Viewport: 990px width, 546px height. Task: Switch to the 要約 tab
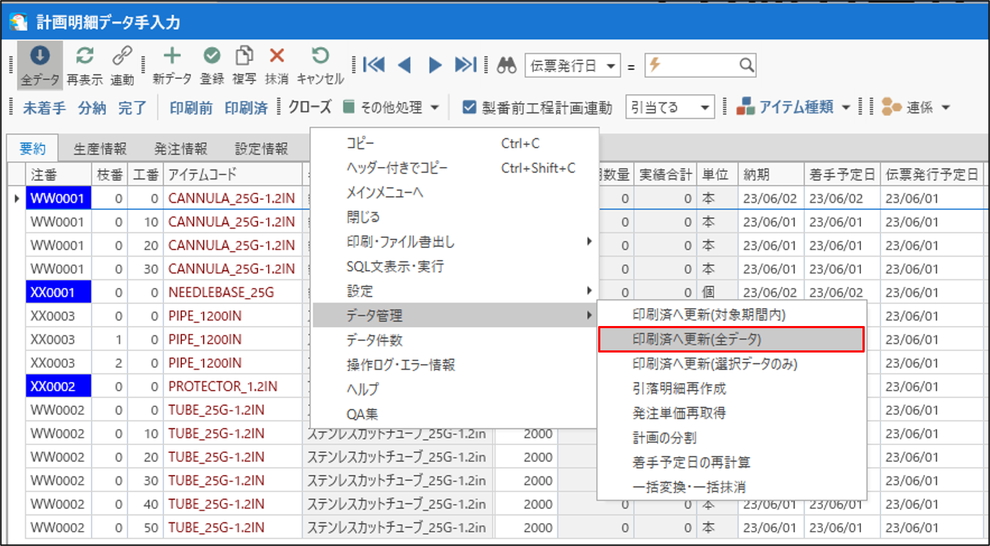32,148
